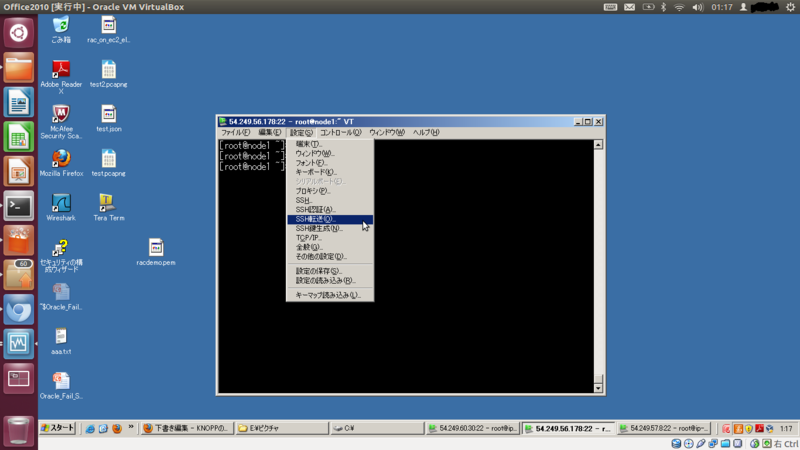The image size is (800, 450).
Task: Open the Adobe Reader X desktop shortcut
Action: (61, 76)
